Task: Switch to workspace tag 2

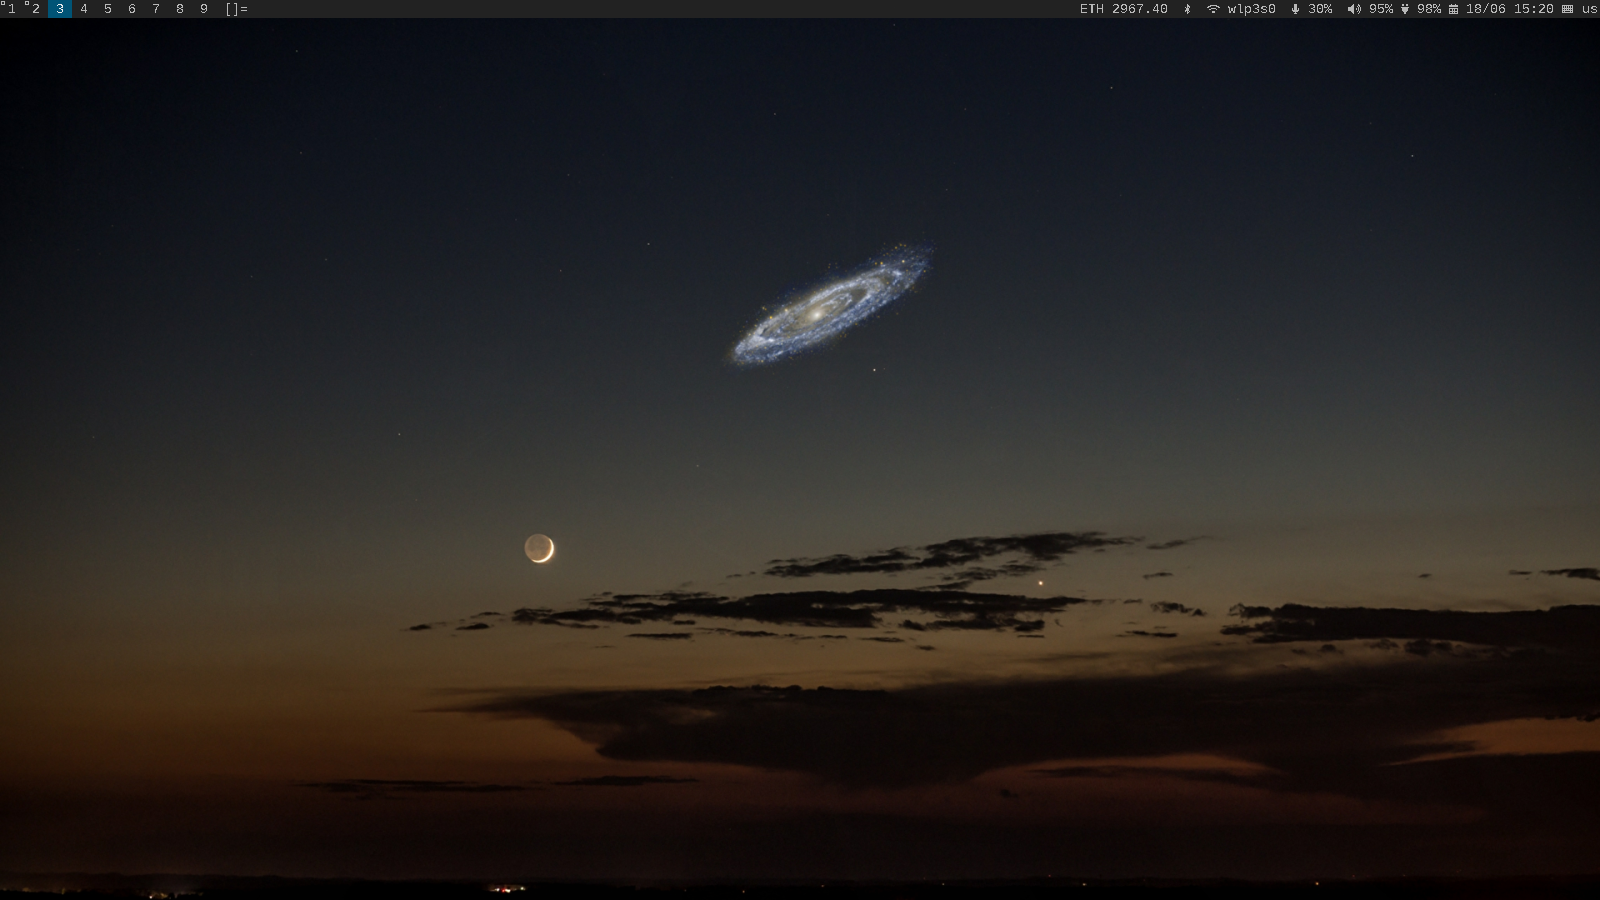Action: (x=35, y=9)
